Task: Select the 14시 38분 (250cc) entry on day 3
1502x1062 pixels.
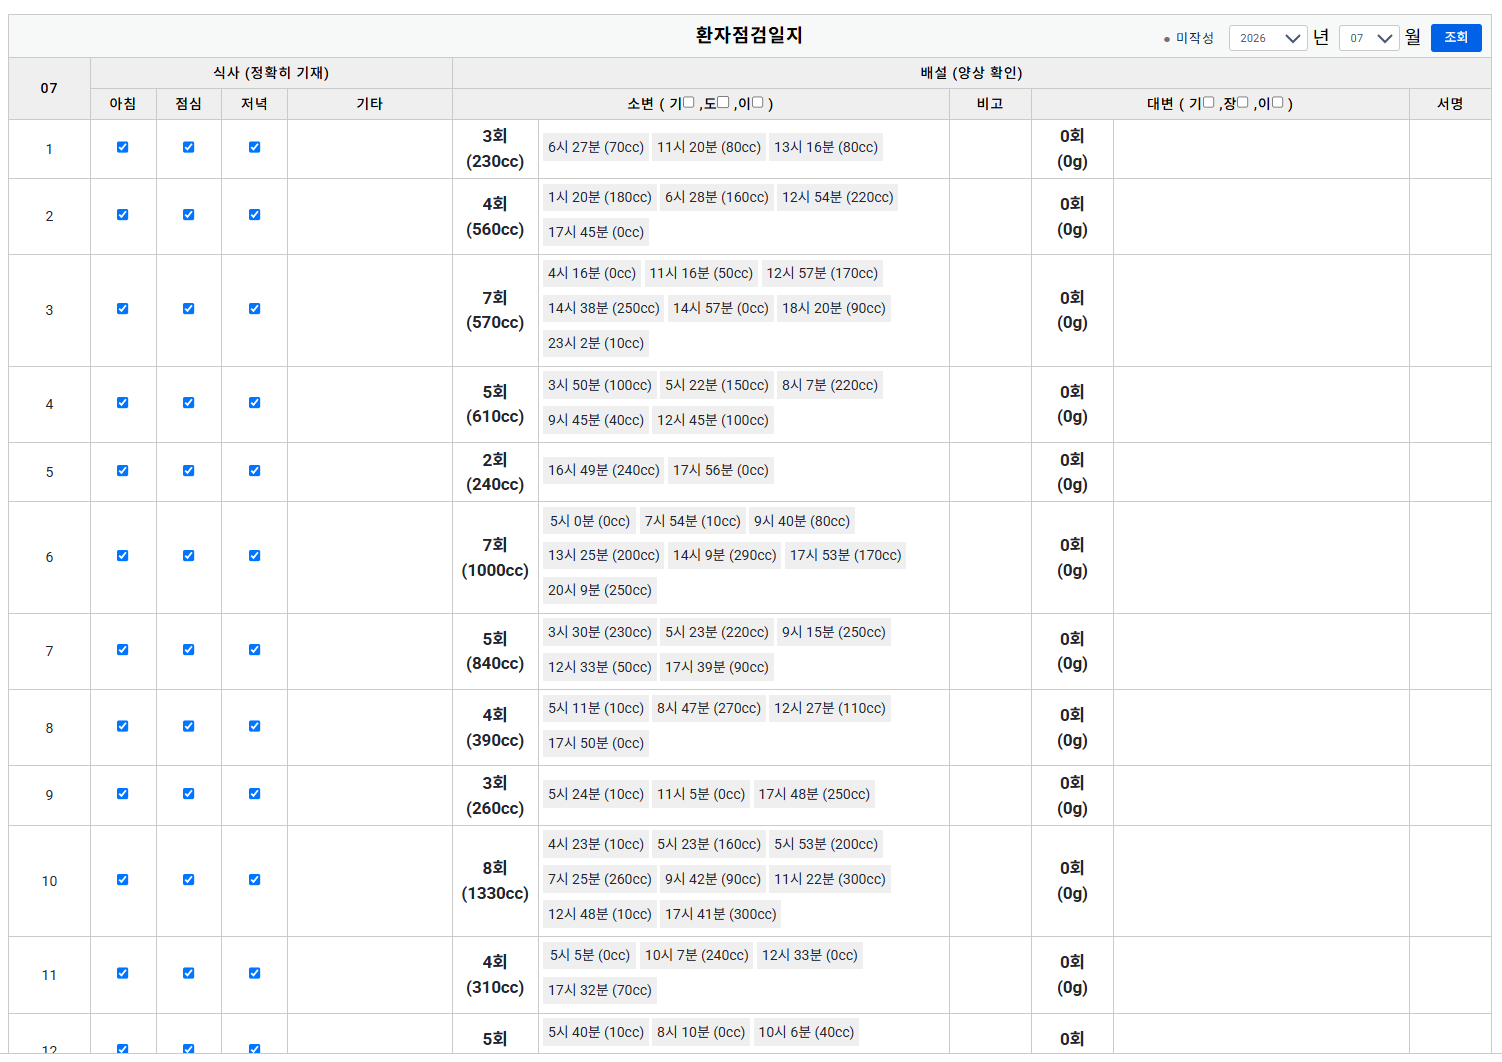Action: click(x=604, y=308)
